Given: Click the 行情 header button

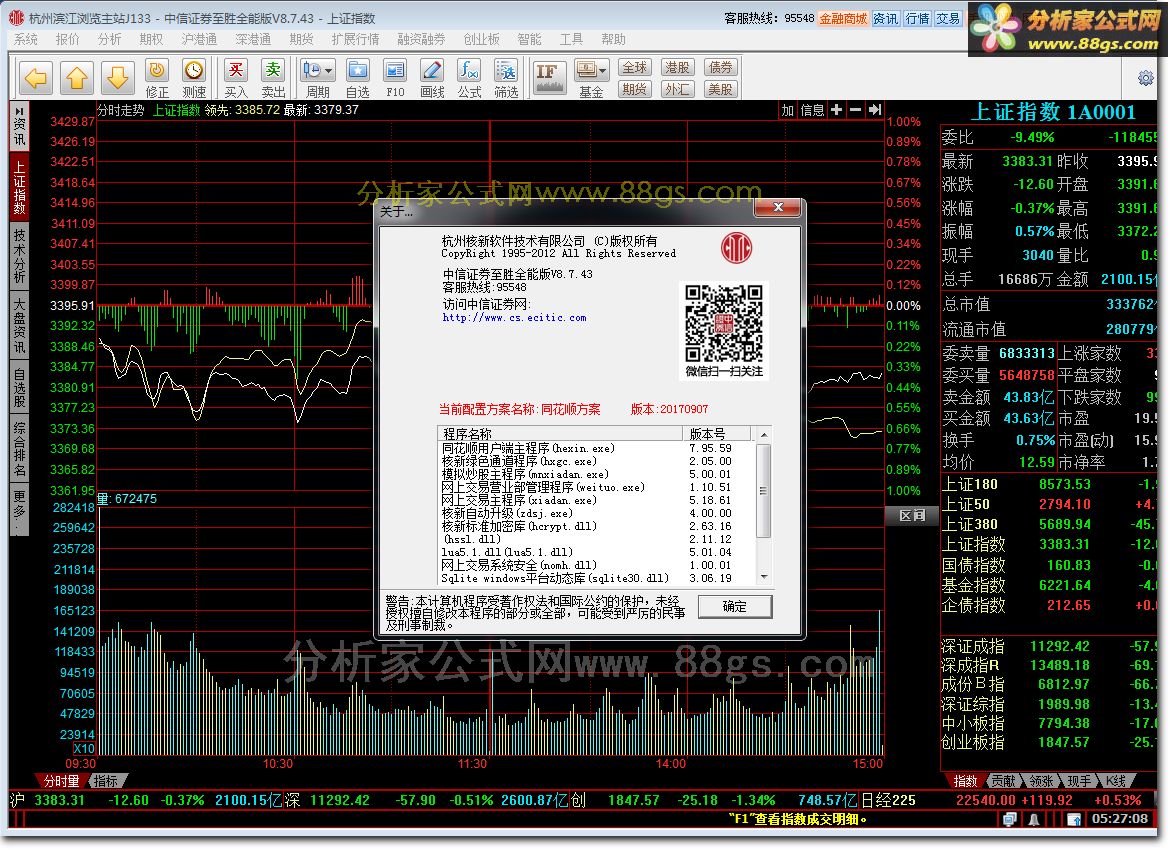Looking at the screenshot, I should (917, 19).
